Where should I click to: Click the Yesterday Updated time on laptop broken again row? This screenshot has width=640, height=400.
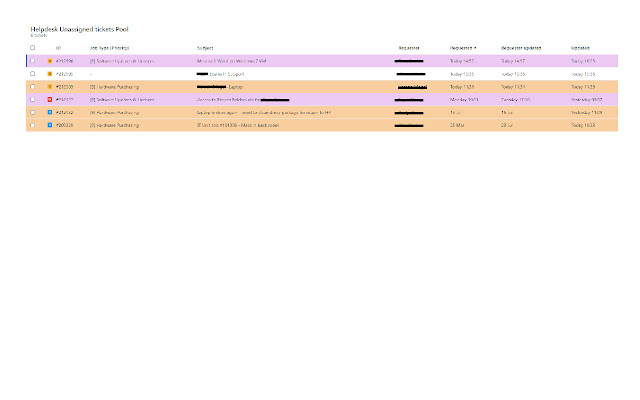click(587, 112)
